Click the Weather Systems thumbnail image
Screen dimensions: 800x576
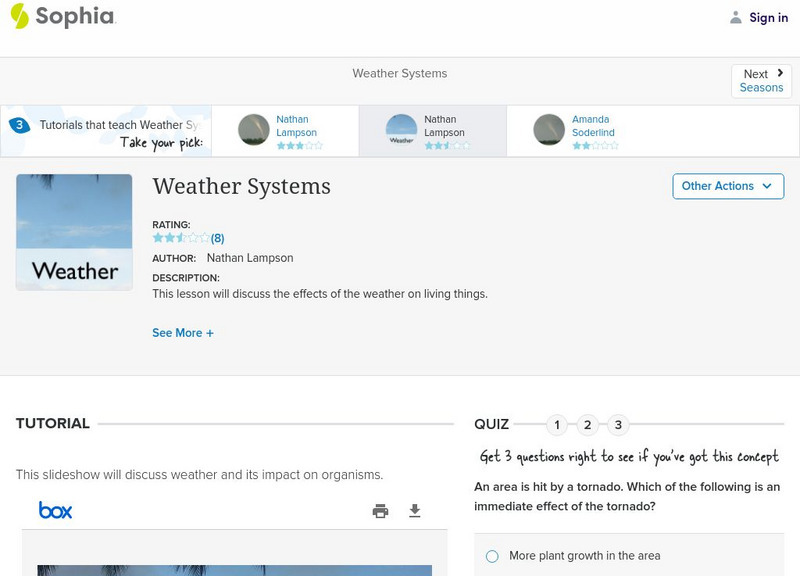[x=73, y=231]
